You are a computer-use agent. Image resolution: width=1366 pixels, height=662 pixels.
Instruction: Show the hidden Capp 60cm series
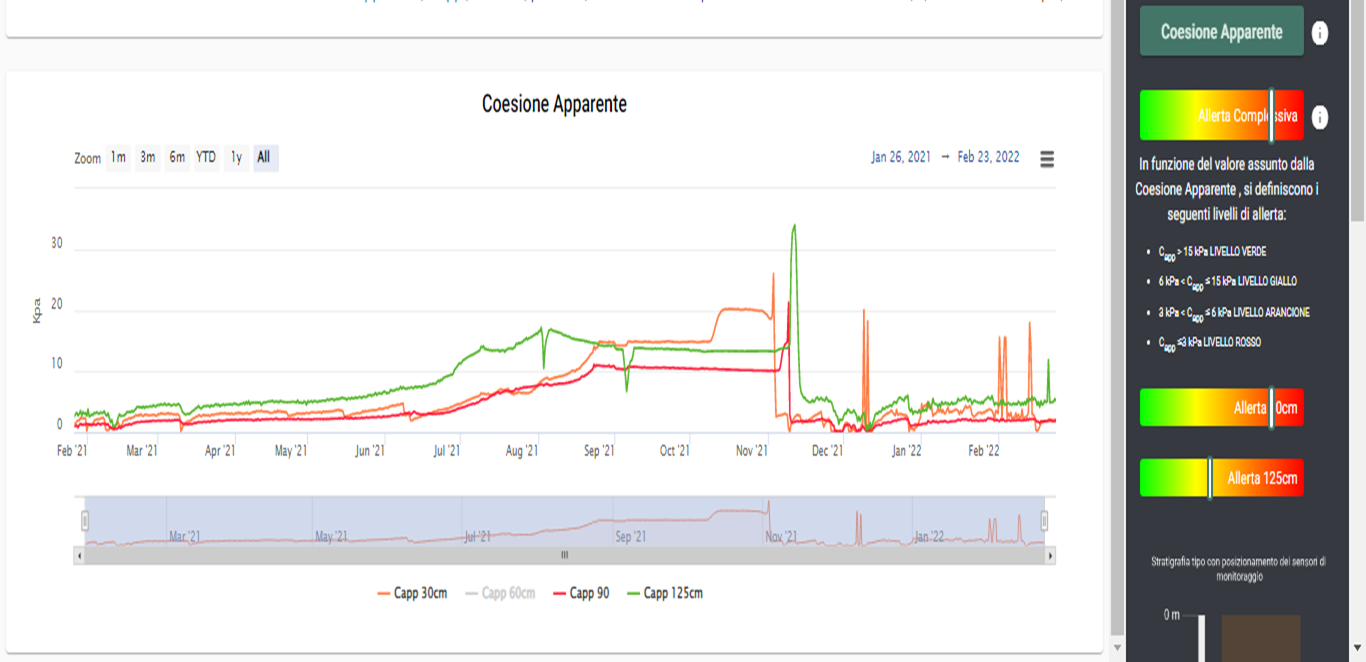(500, 593)
